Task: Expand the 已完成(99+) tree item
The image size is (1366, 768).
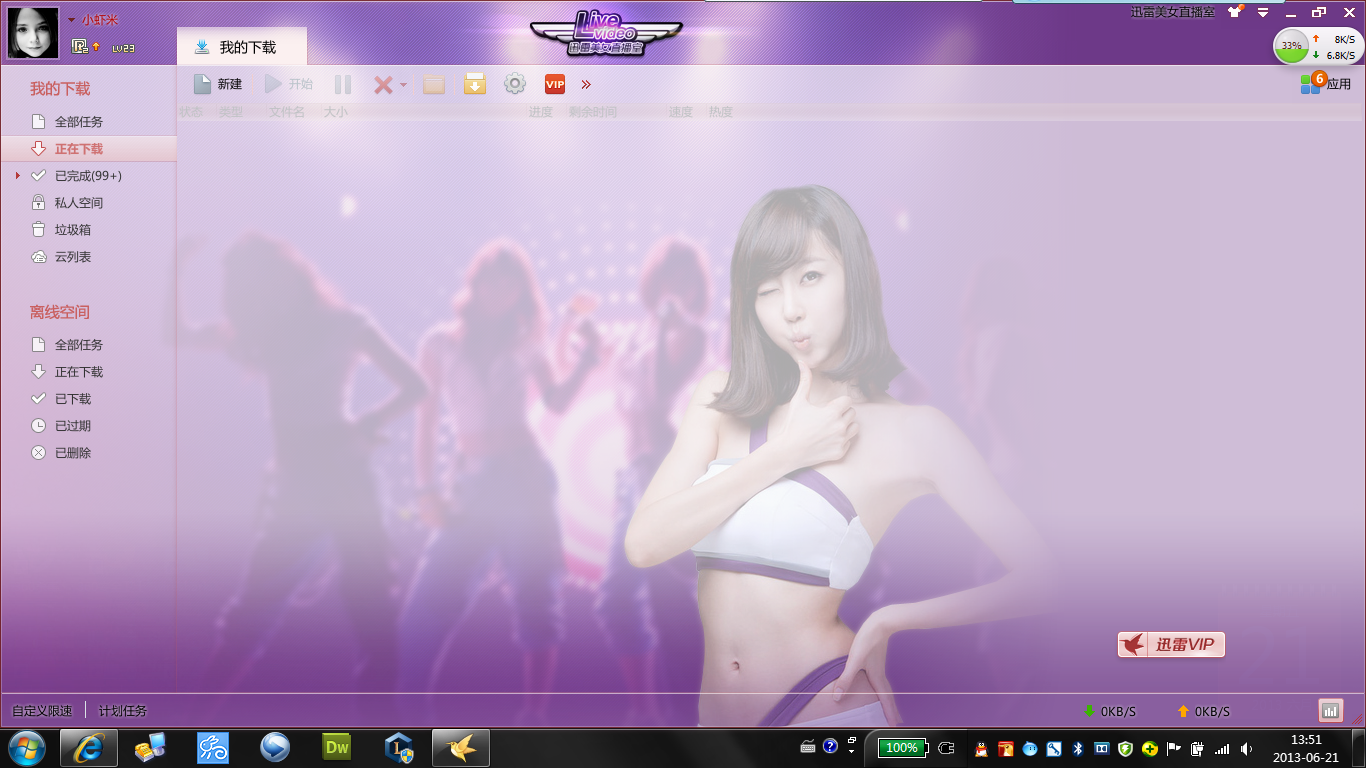Action: point(18,176)
